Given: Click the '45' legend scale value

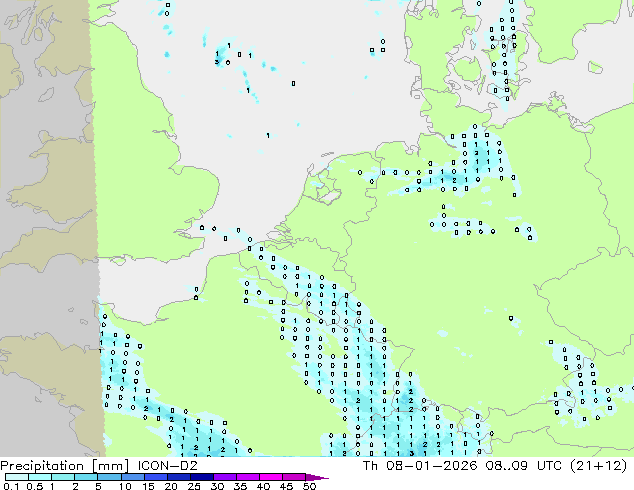Looking at the screenshot, I should pos(287,486).
